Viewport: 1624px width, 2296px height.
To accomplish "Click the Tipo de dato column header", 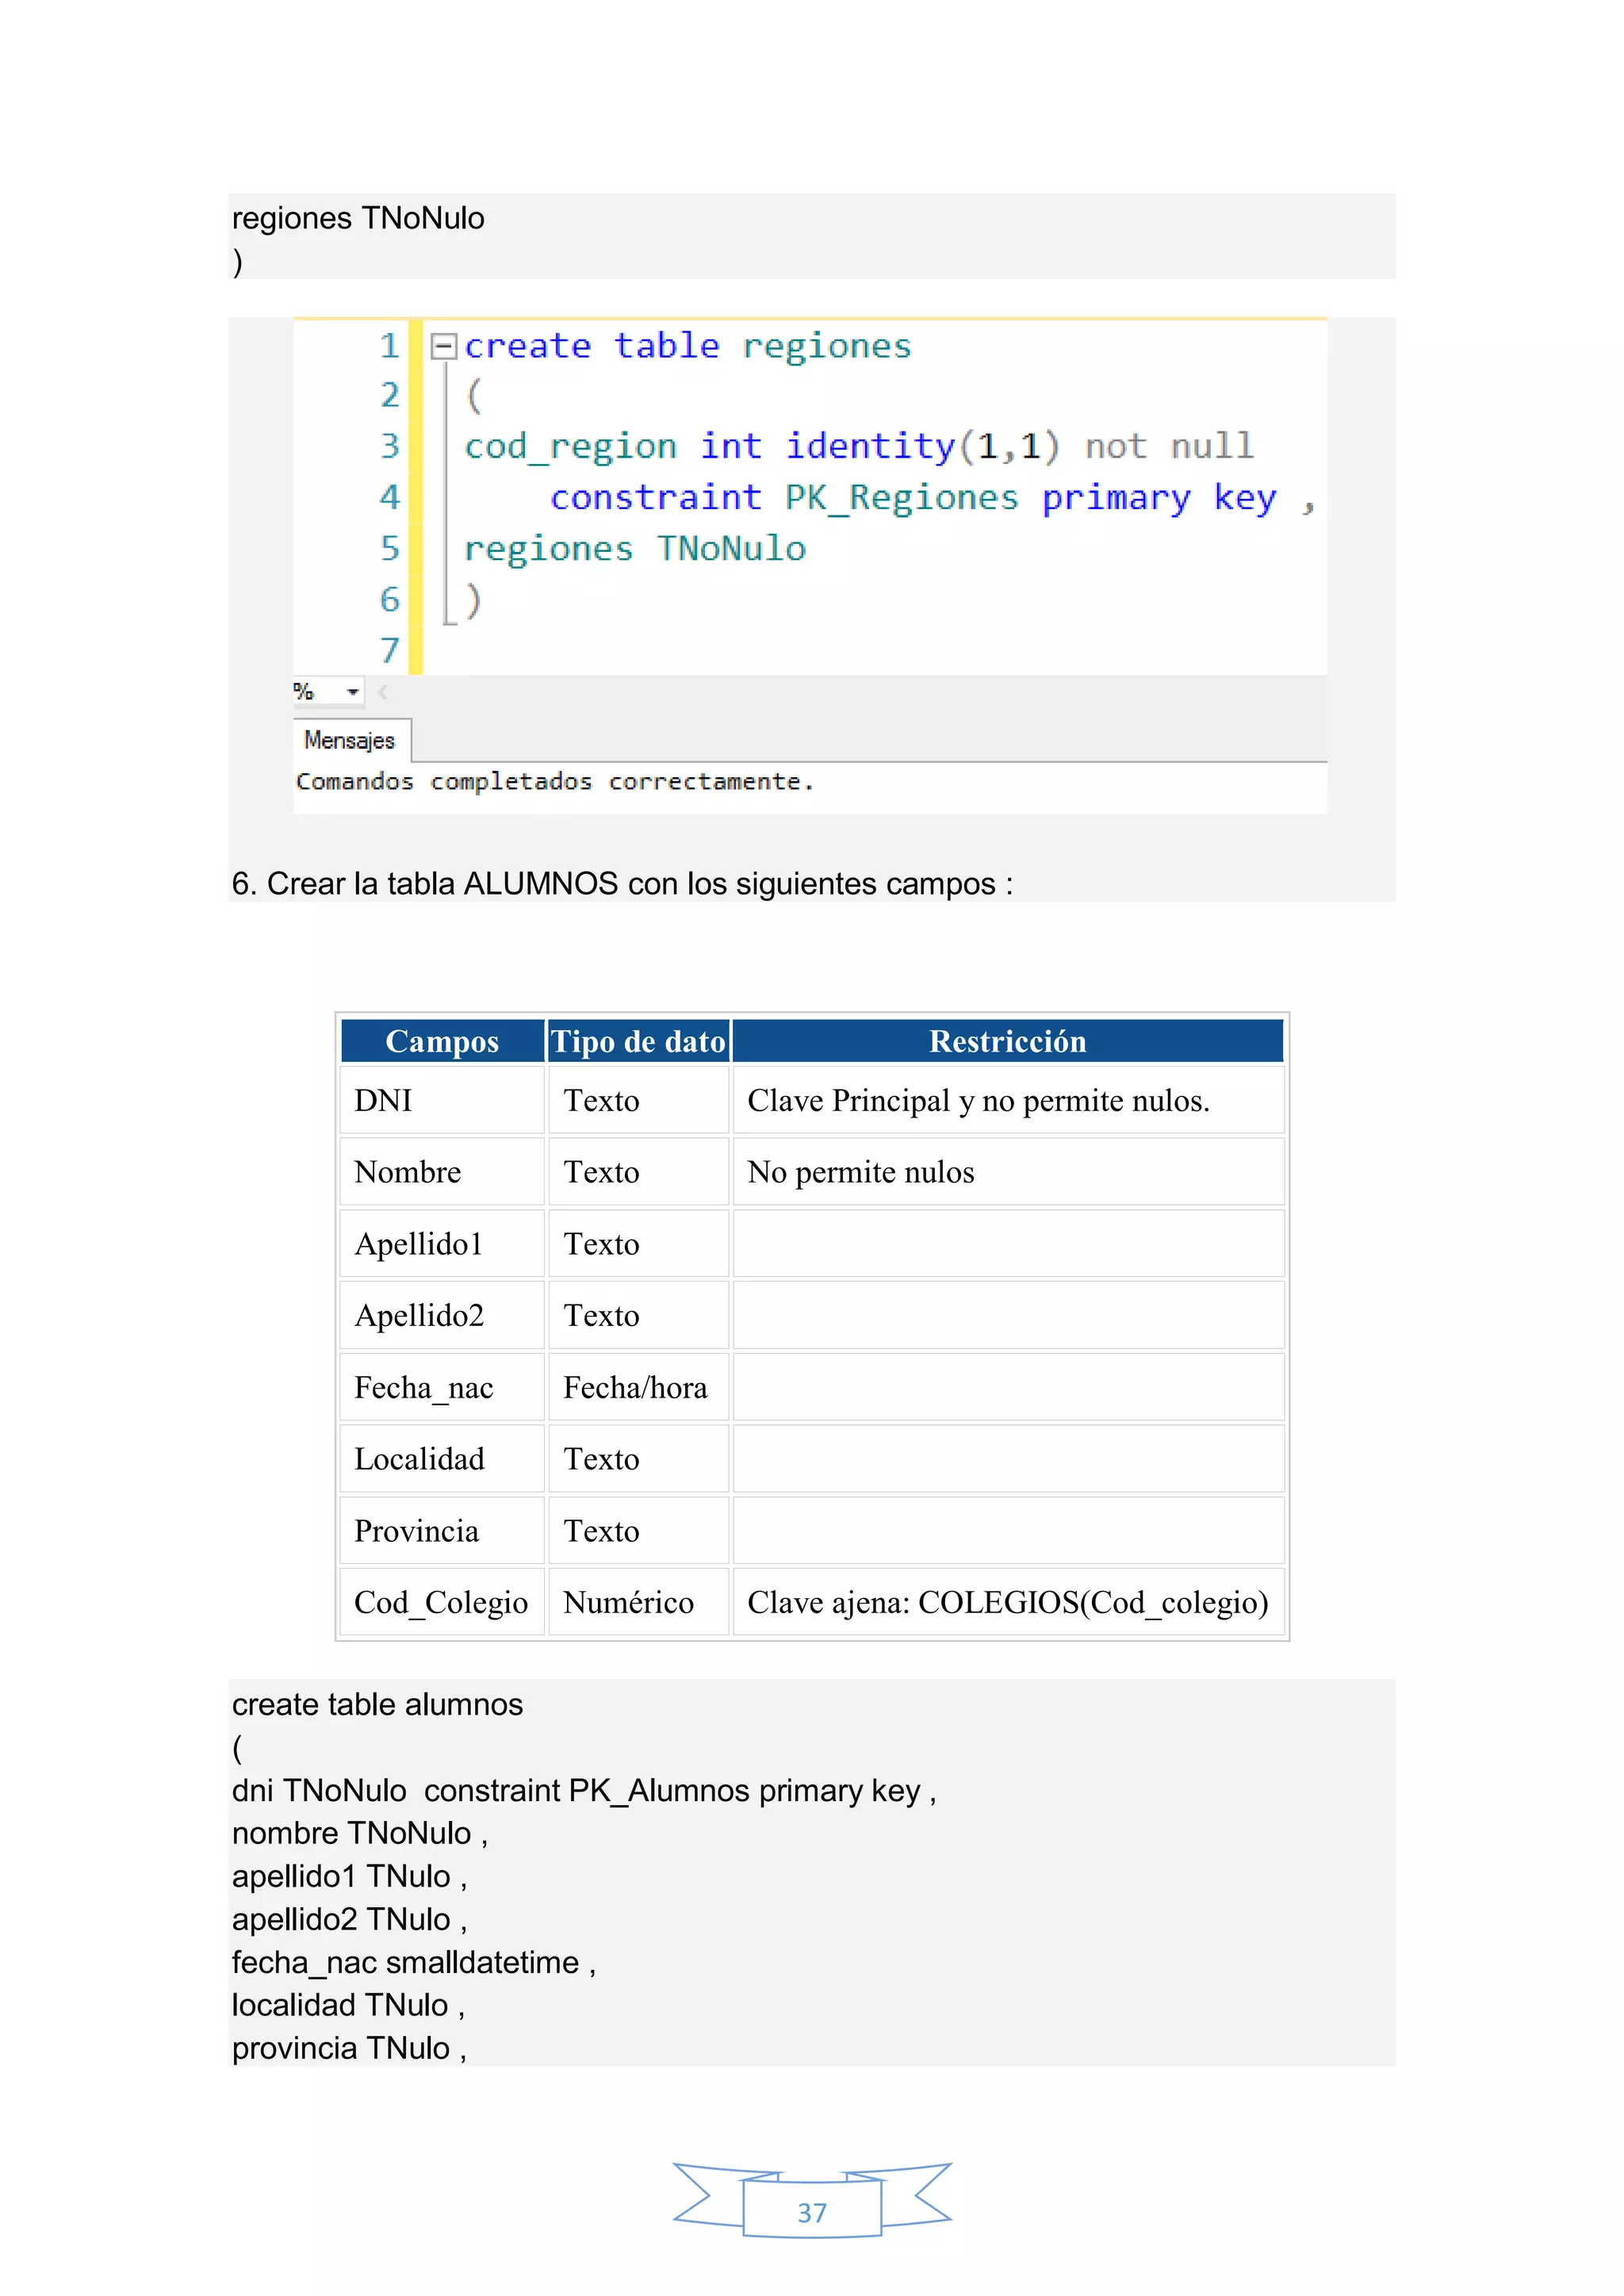I will [638, 1041].
